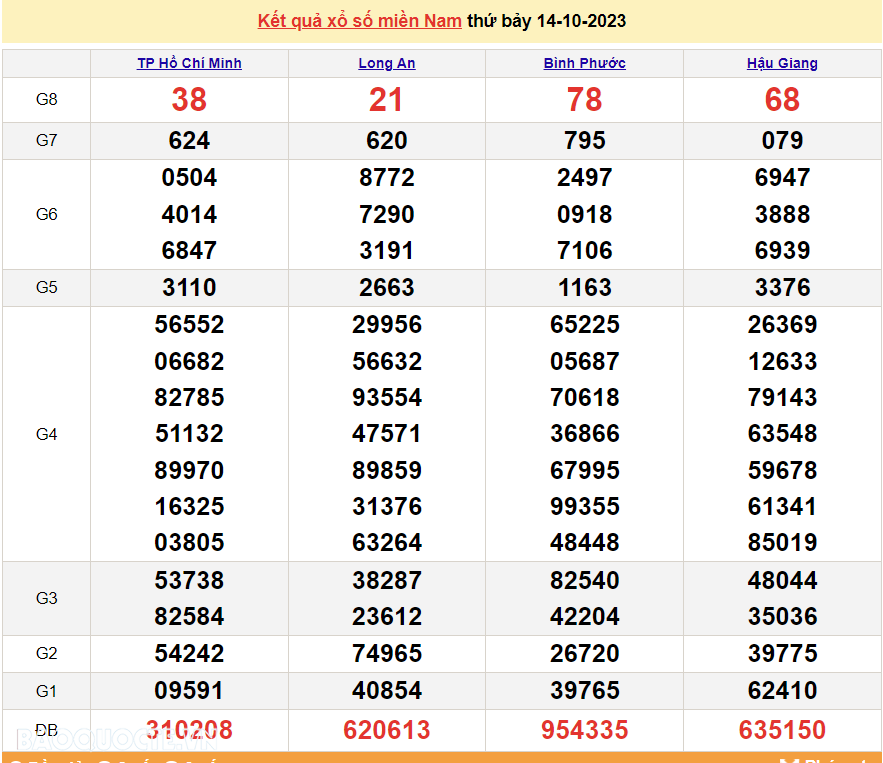Viewport: 883px width, 763px height.
Task: Select G2 number 74965 under Long An
Action: pyautogui.click(x=387, y=654)
